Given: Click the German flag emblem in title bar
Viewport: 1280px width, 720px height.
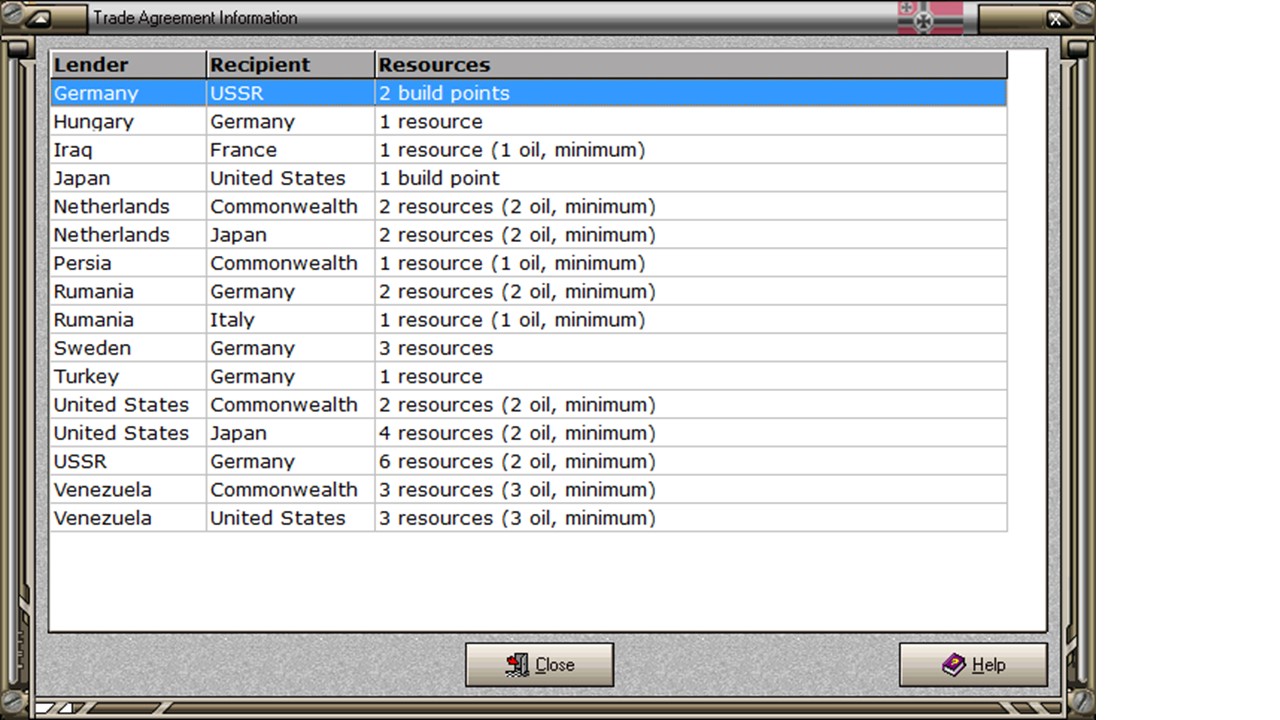Looking at the screenshot, I should (x=930, y=17).
